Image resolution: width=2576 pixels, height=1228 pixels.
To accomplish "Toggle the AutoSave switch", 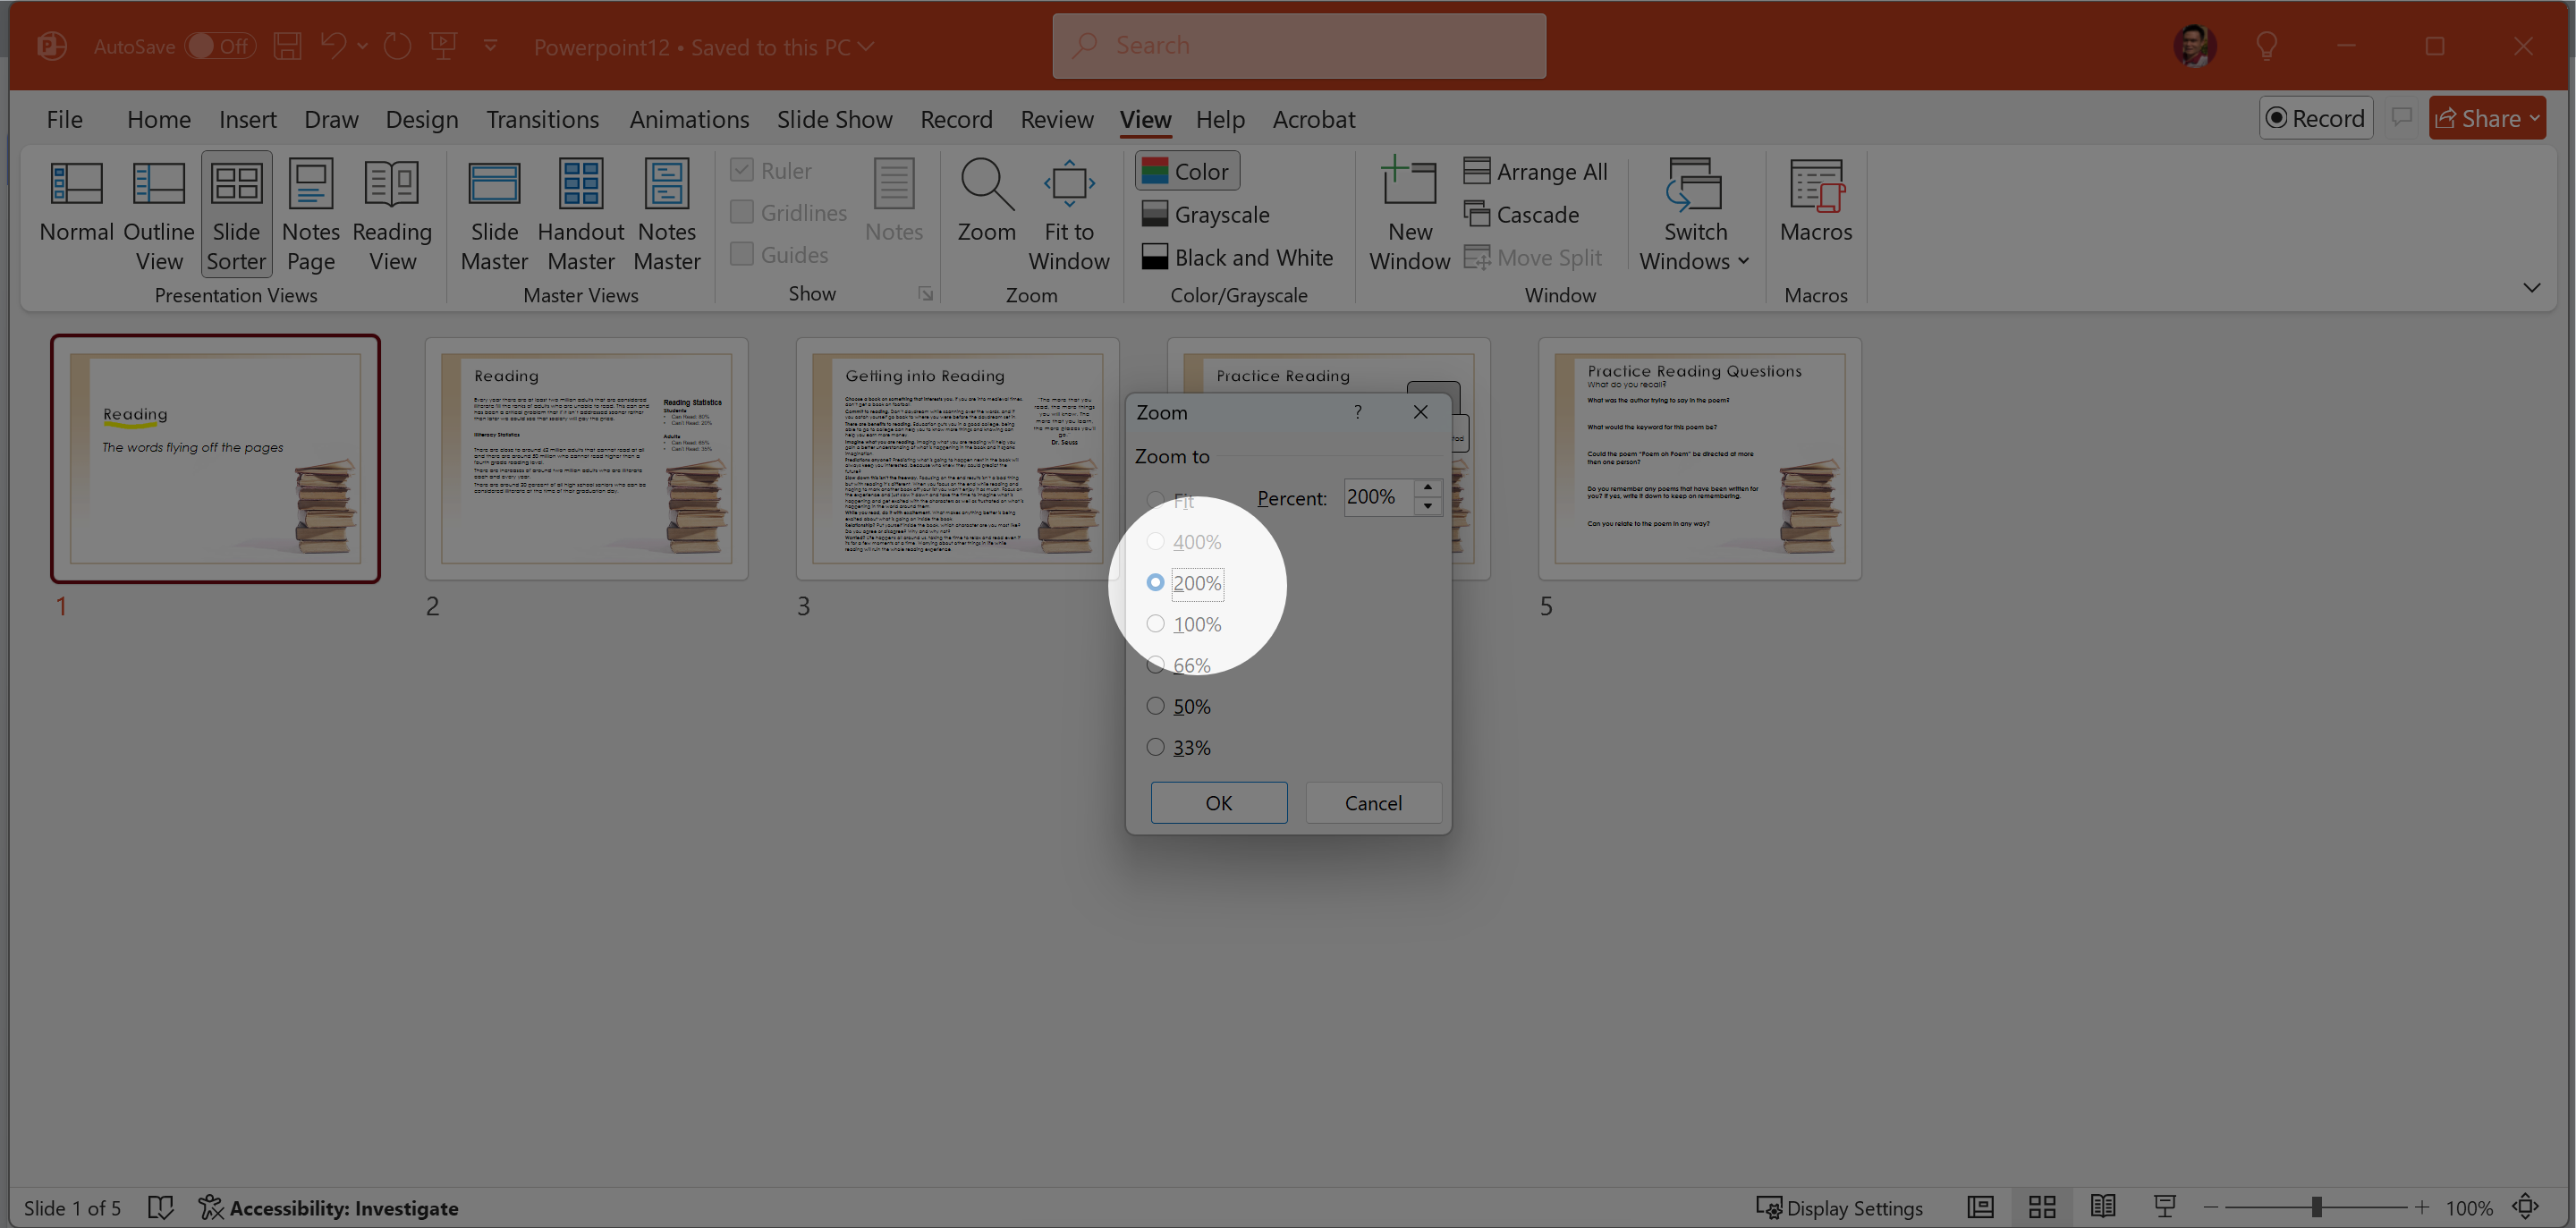I will tap(220, 46).
